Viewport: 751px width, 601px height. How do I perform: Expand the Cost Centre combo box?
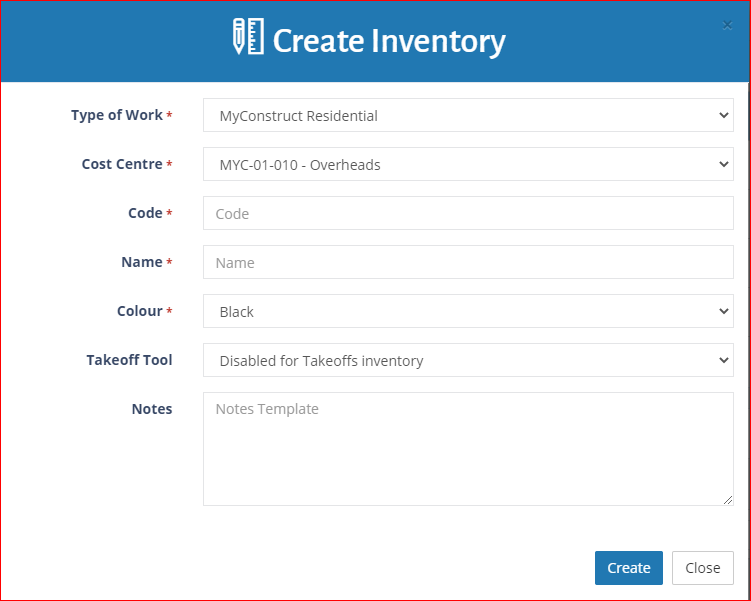pyautogui.click(x=468, y=164)
